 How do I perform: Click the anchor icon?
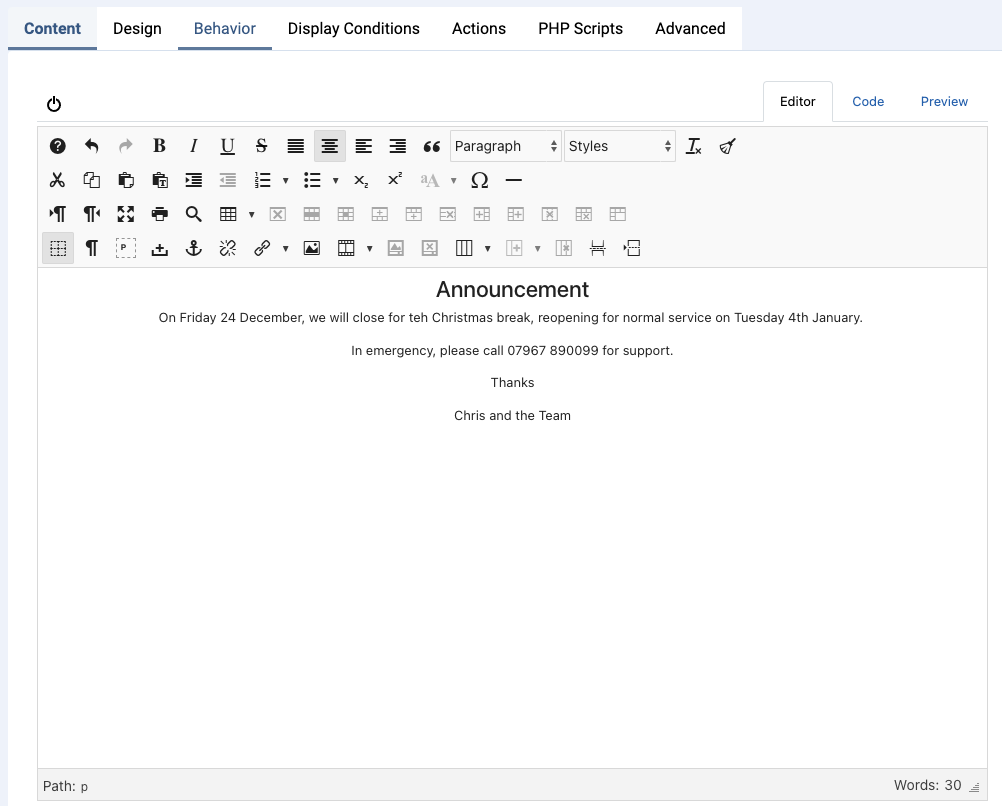click(194, 248)
